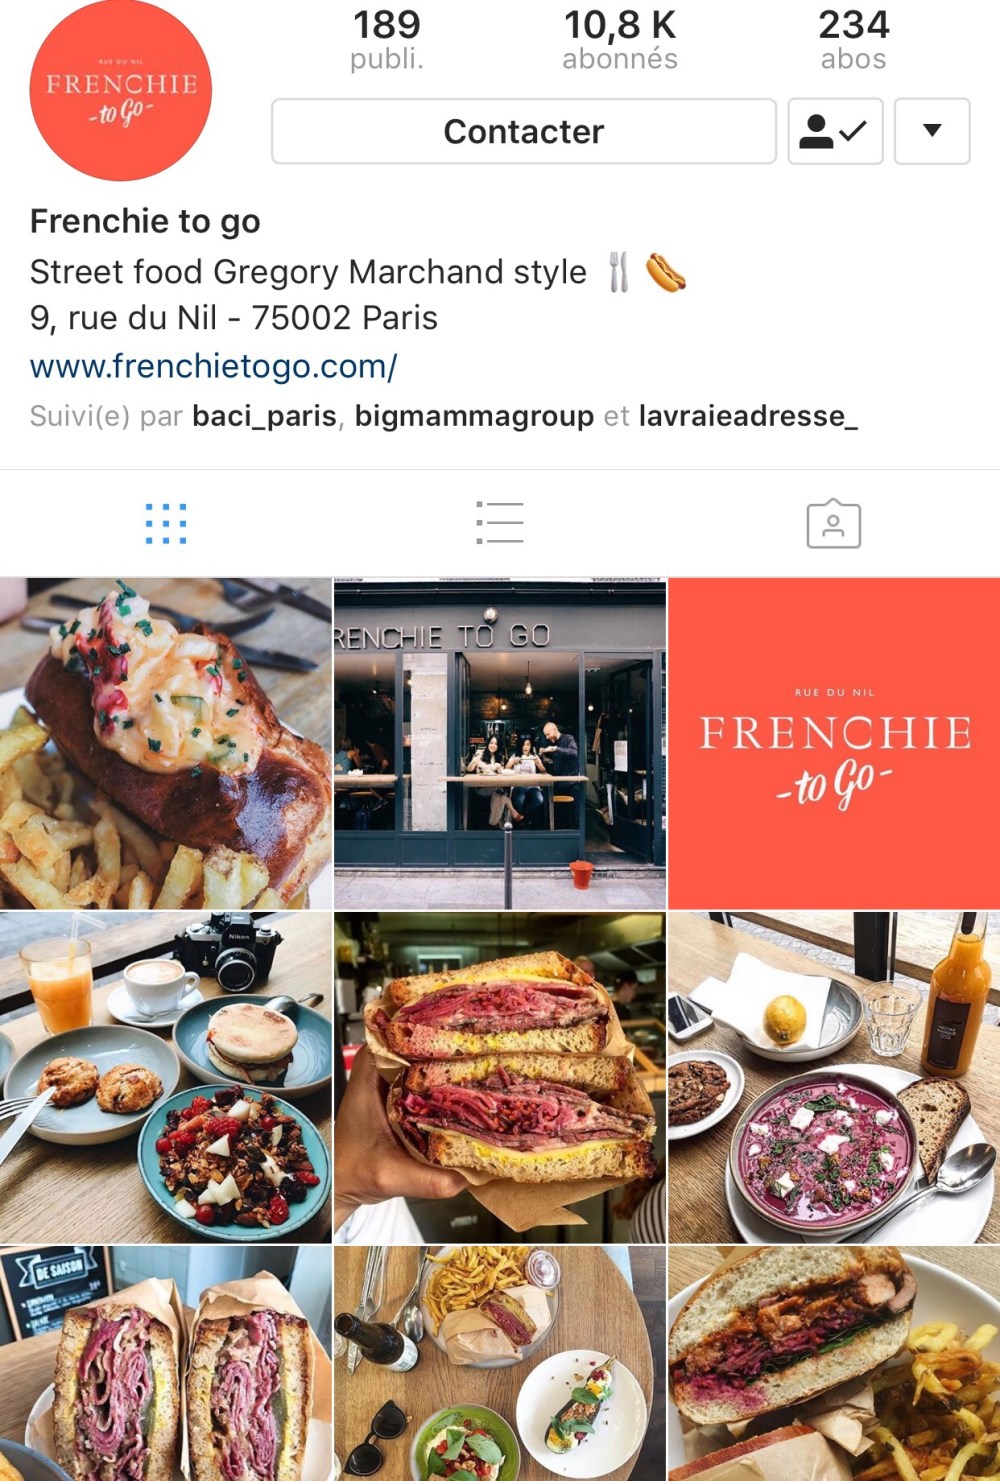The image size is (1000, 1481).
Task: View the 10,8 K abonnés list
Action: pyautogui.click(x=620, y=40)
